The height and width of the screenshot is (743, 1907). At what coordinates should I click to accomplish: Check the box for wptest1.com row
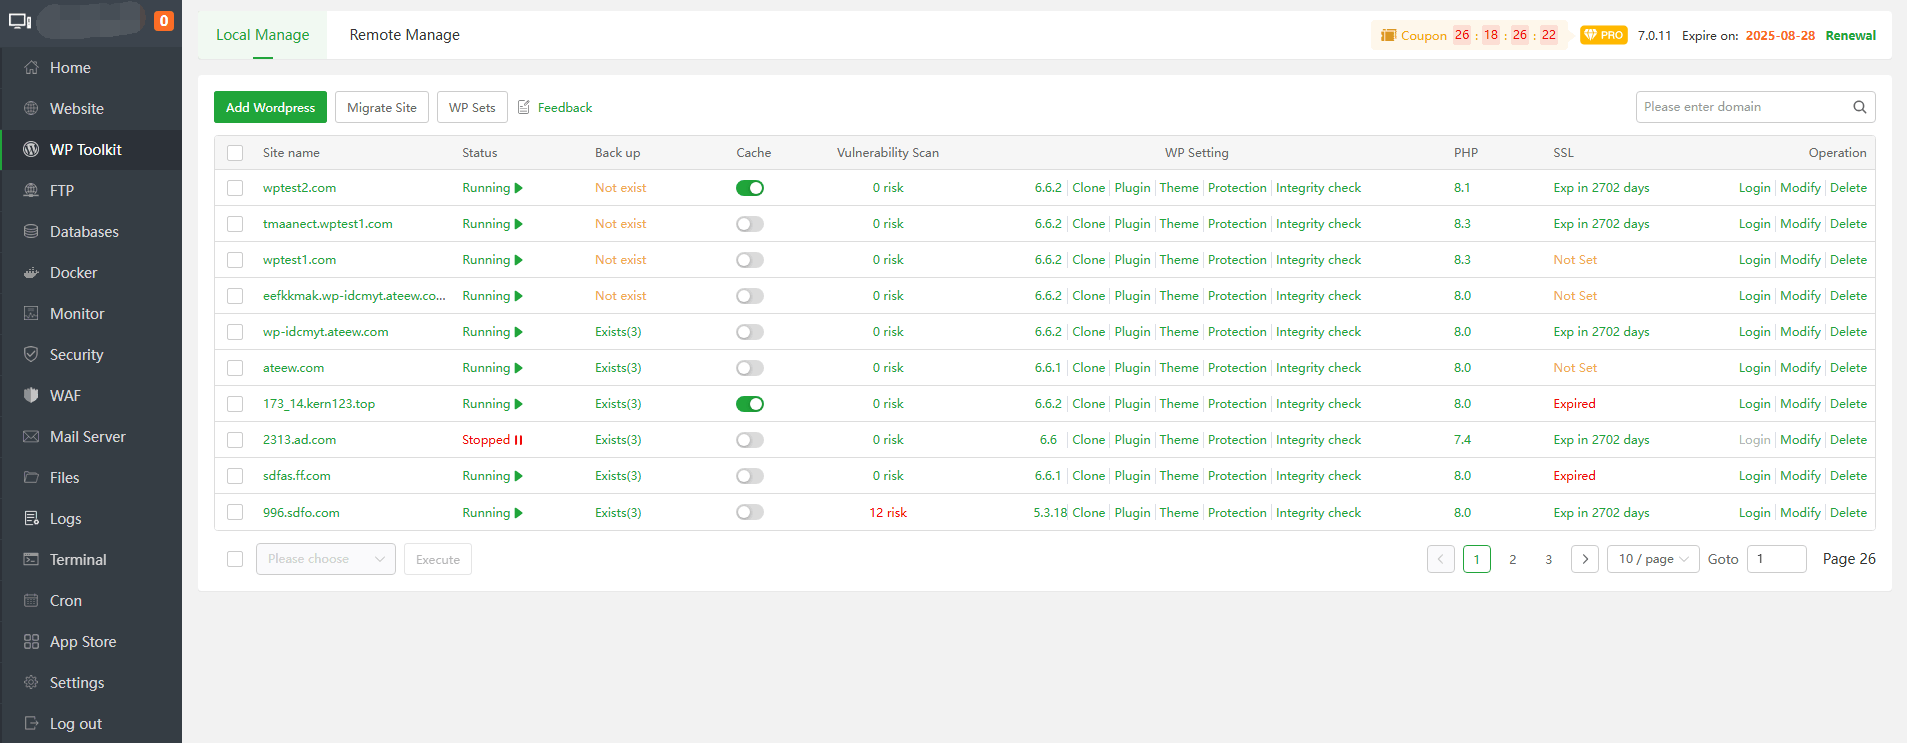tap(235, 260)
